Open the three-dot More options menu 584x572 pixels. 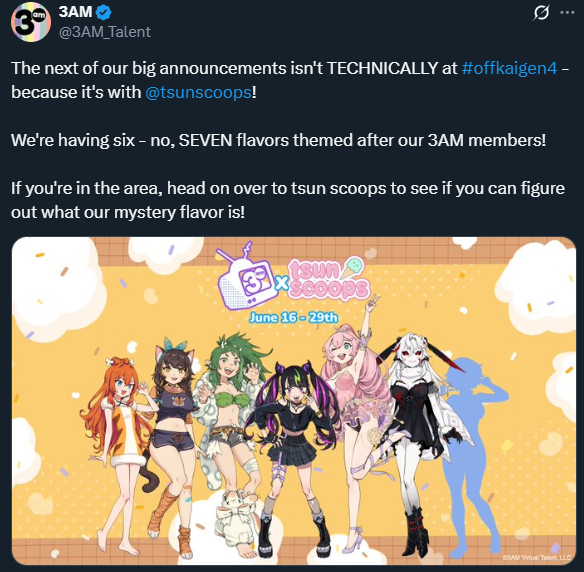point(567,13)
